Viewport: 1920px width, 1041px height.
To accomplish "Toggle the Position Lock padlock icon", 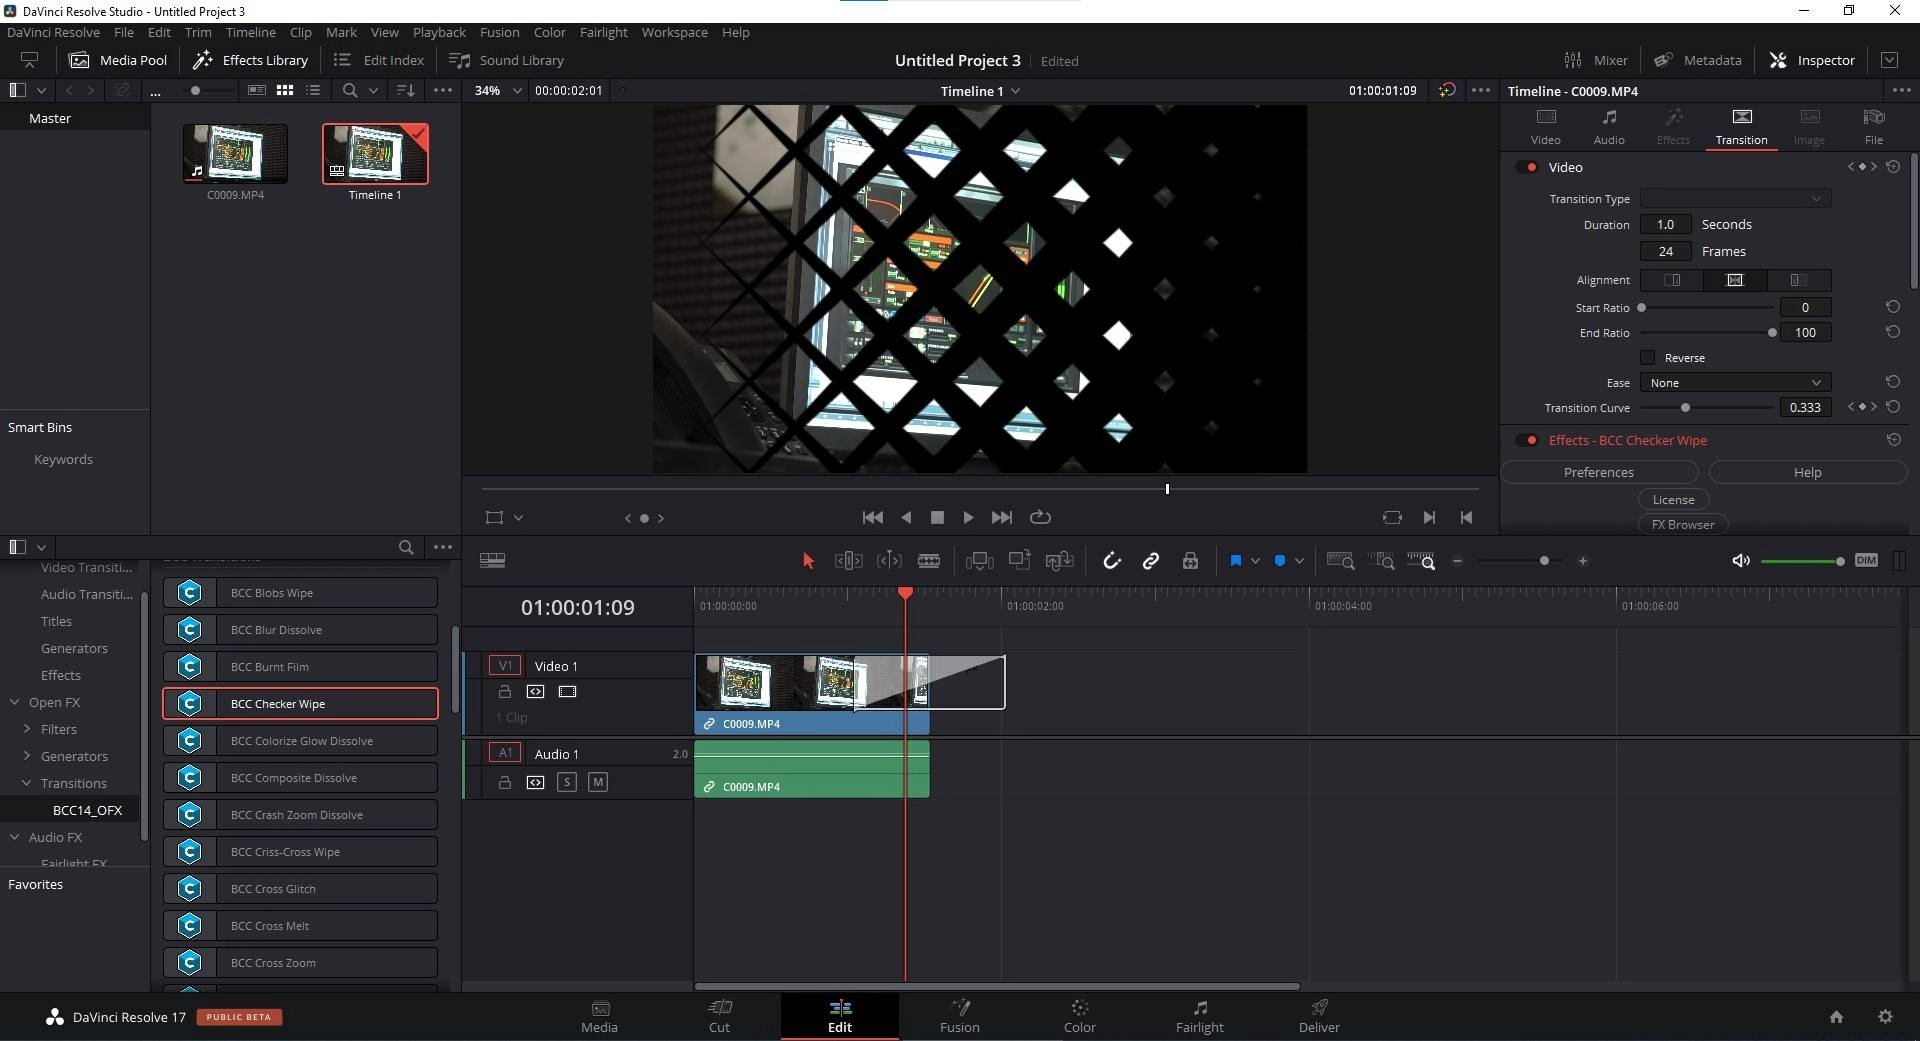I will pos(1190,561).
